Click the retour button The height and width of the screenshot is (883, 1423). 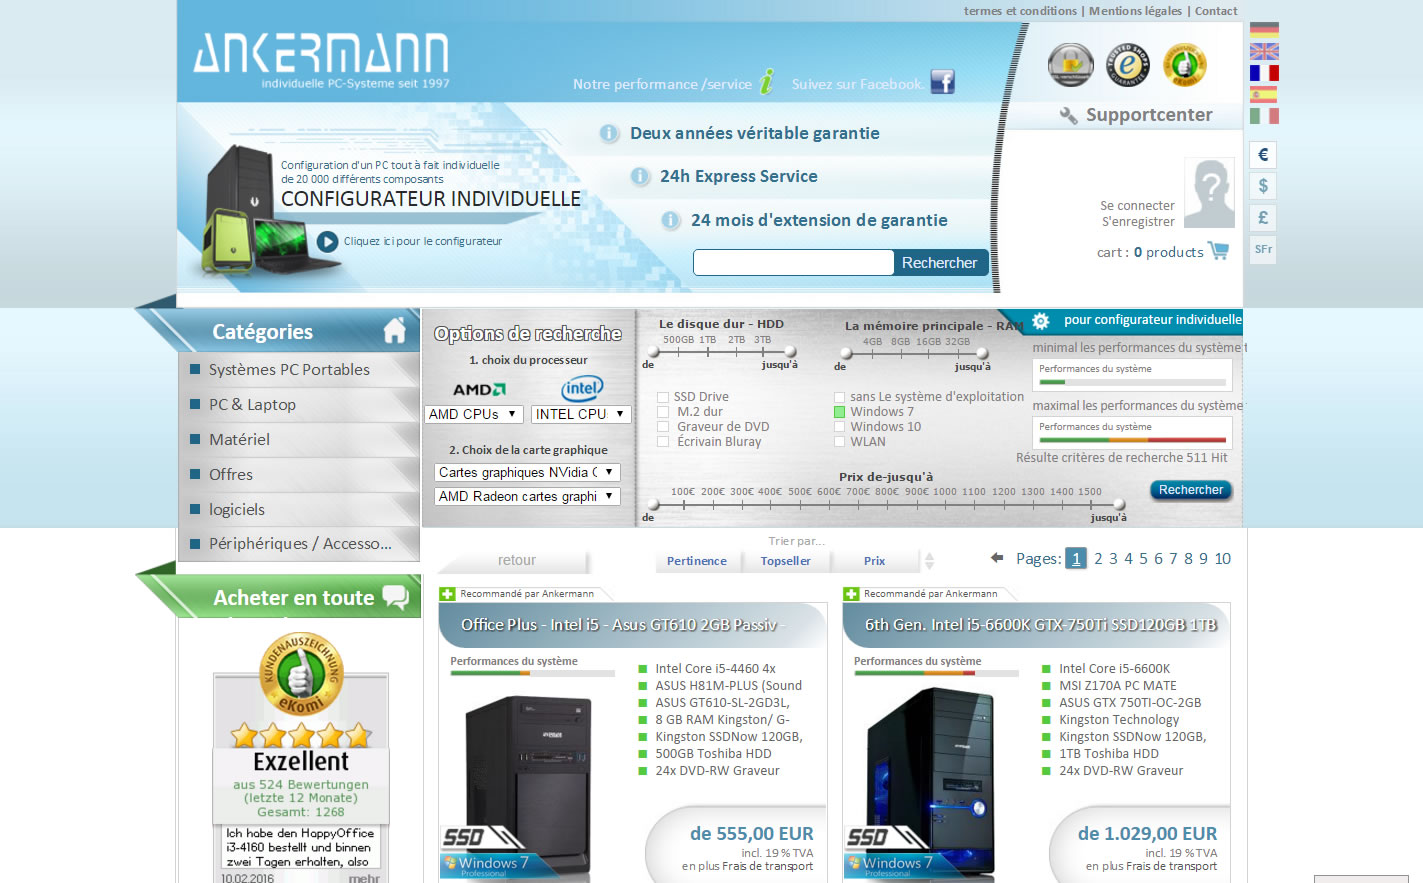517,560
